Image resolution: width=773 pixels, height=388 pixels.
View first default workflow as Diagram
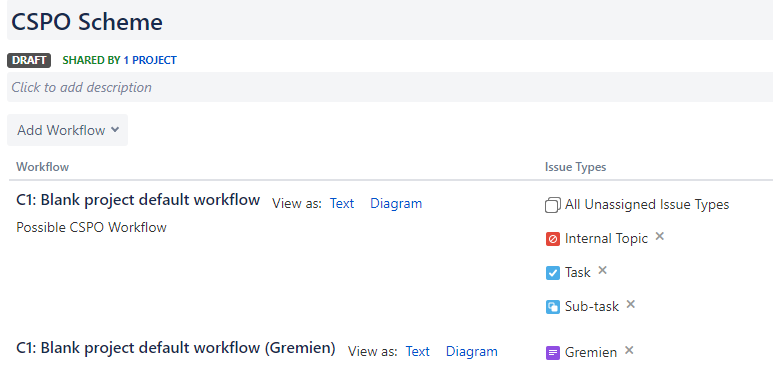point(396,204)
